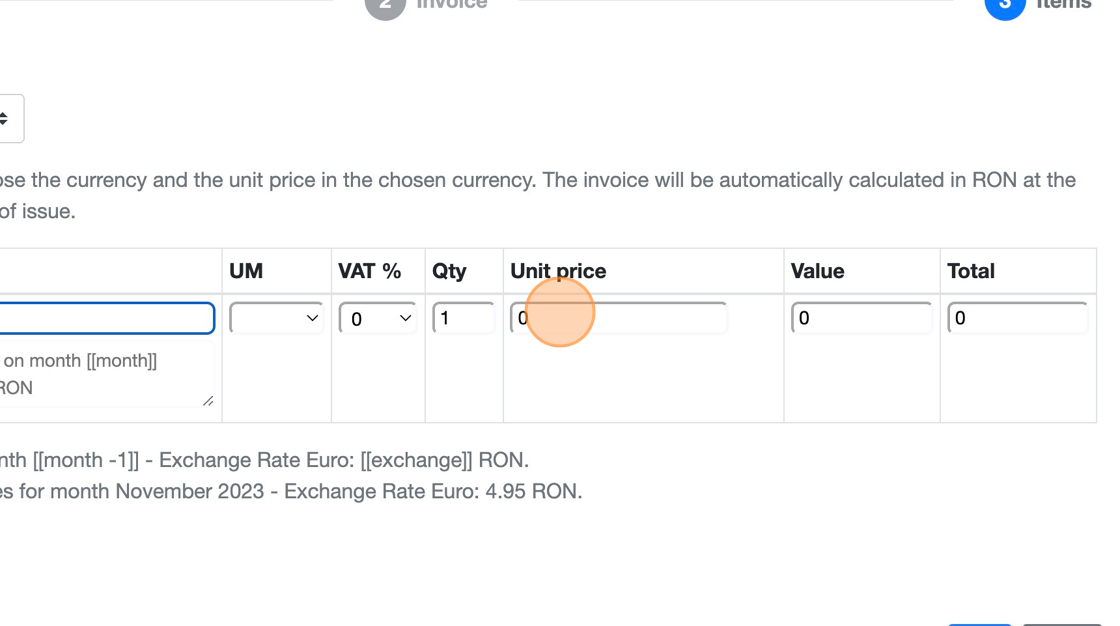1120x626 pixels.
Task: Focus the Qty input field
Action: click(x=464, y=318)
